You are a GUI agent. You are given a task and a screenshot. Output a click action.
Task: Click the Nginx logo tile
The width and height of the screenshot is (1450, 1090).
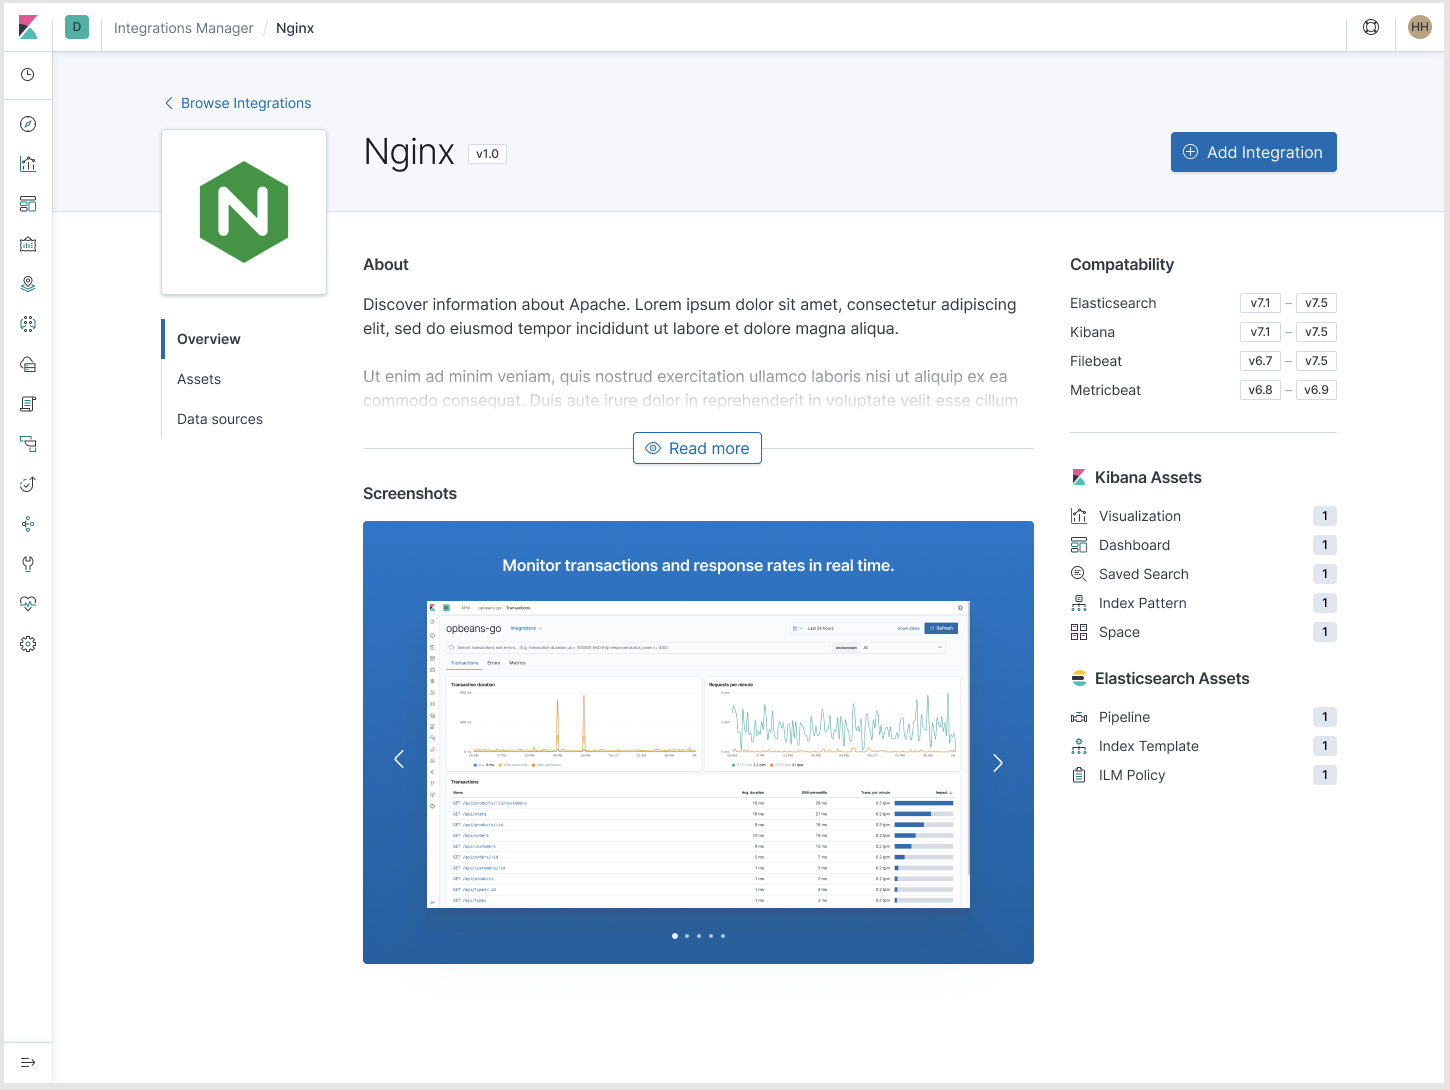[x=244, y=212]
